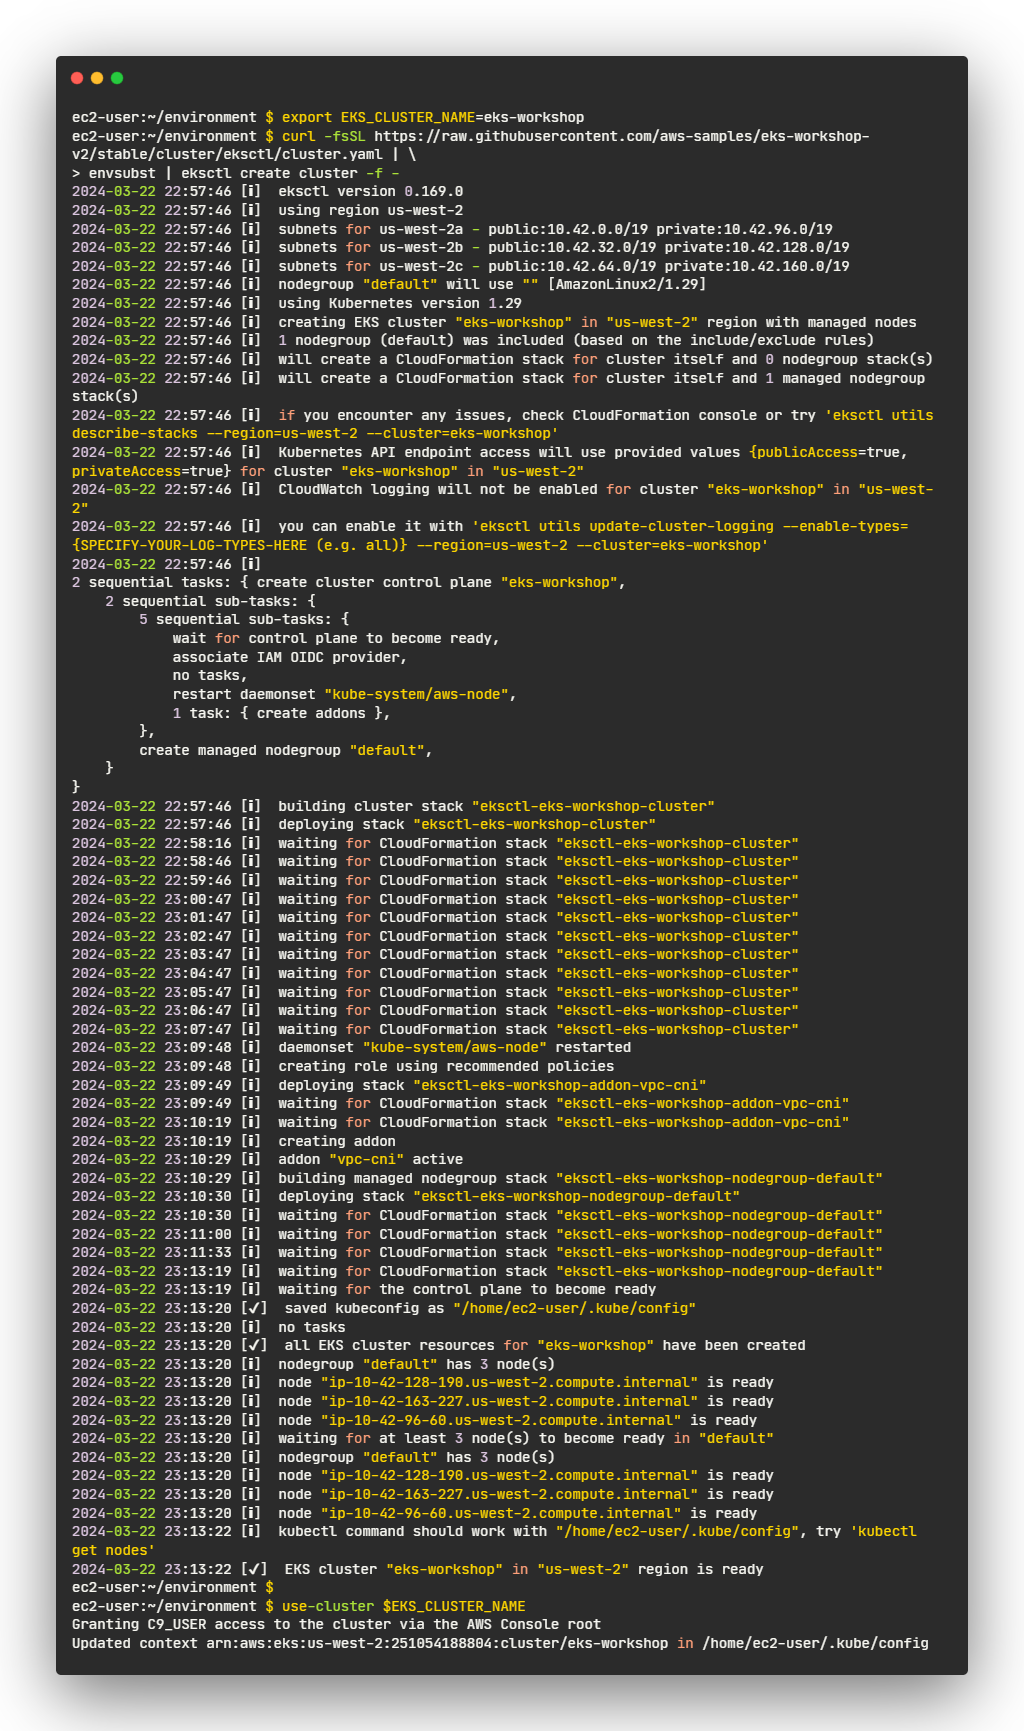
Task: Click 'deploying stack "eksctl-eks-workshop-addon-vpc-cni"' line
Action: pos(492,1085)
